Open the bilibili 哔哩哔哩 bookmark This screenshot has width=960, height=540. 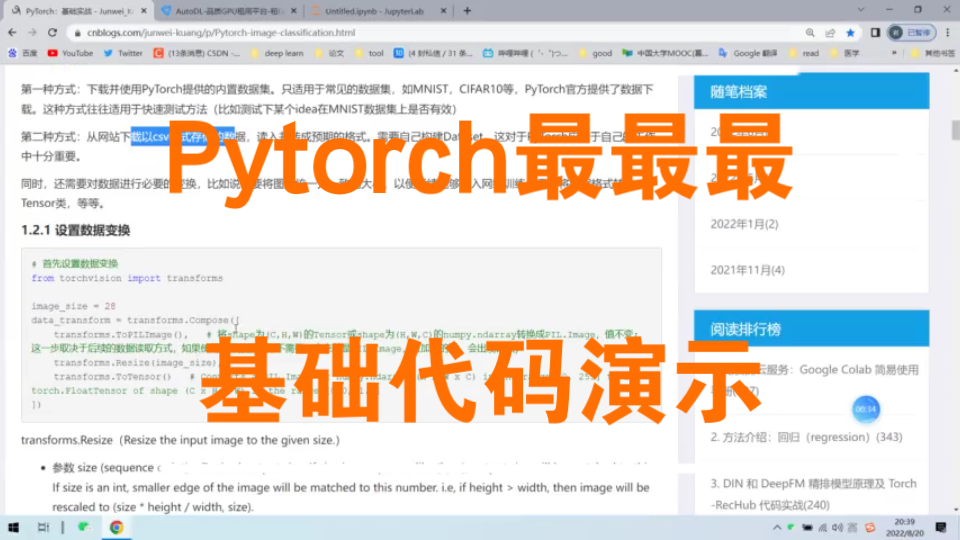(x=525, y=53)
